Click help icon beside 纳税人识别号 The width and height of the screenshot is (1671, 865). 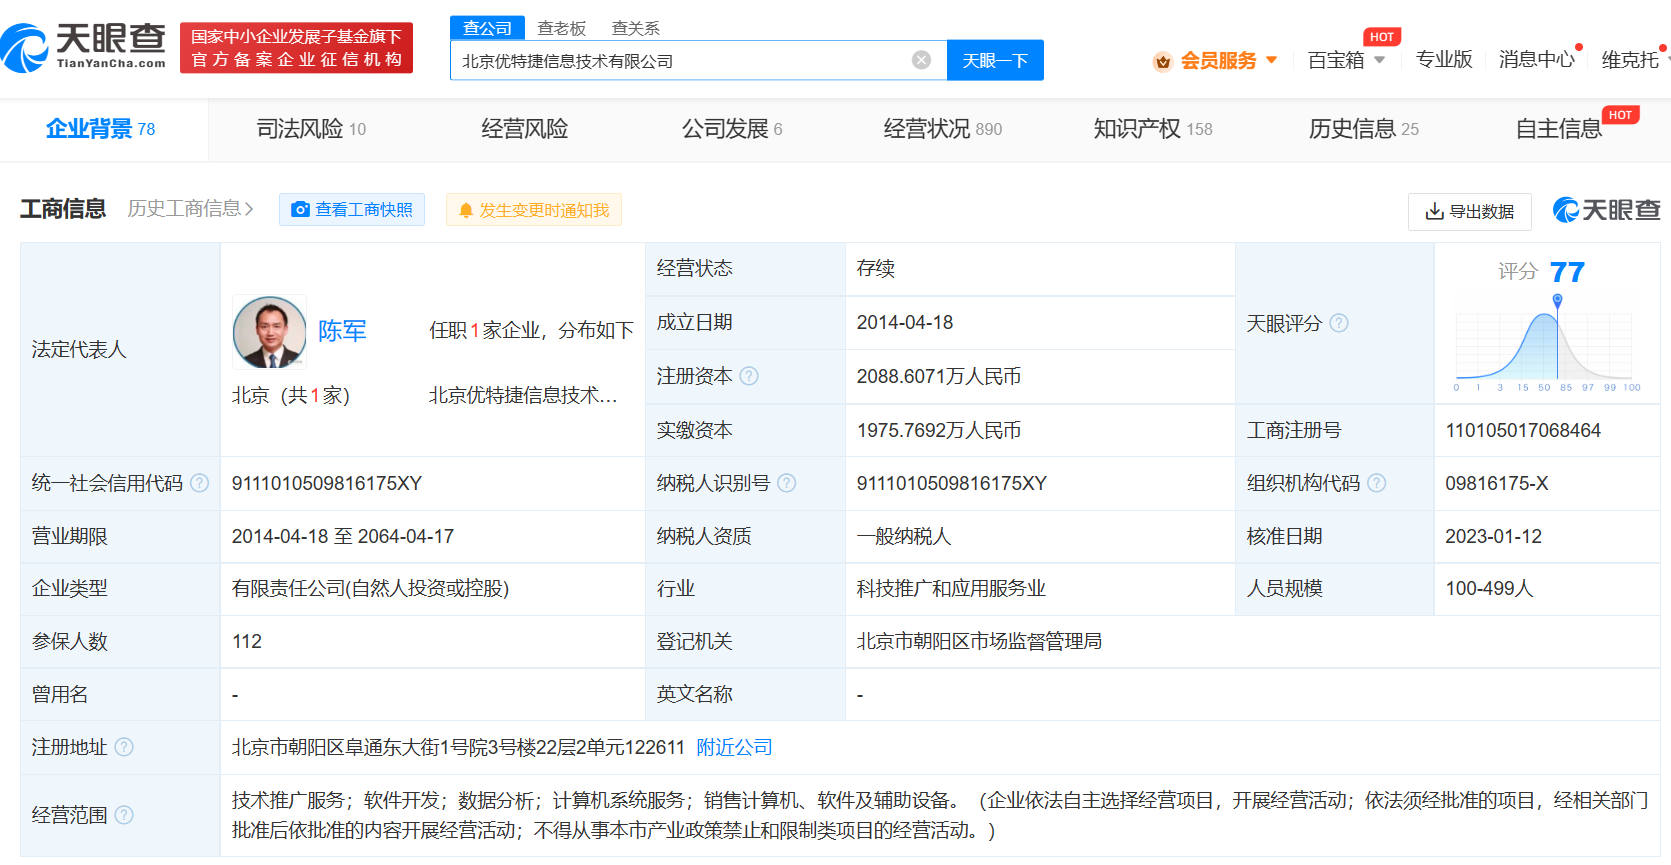coord(787,483)
